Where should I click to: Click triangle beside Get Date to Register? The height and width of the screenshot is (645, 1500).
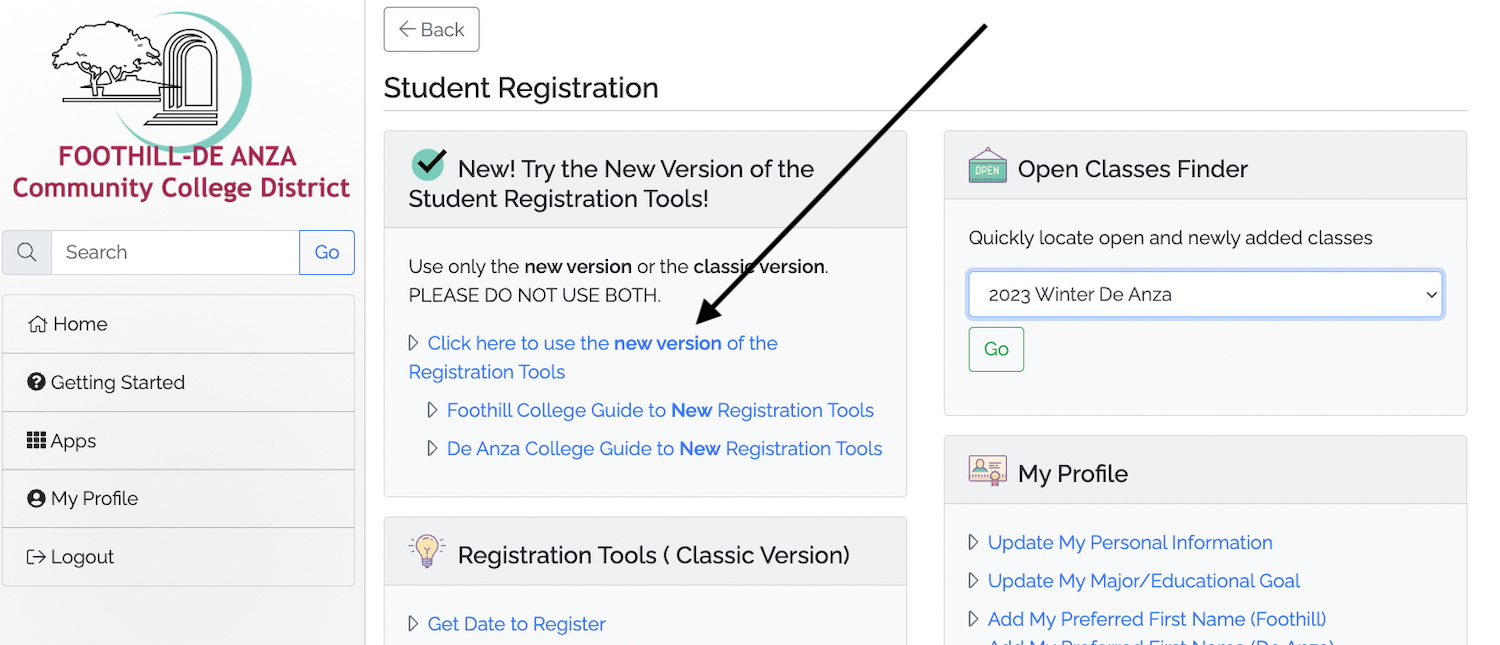click(x=414, y=624)
